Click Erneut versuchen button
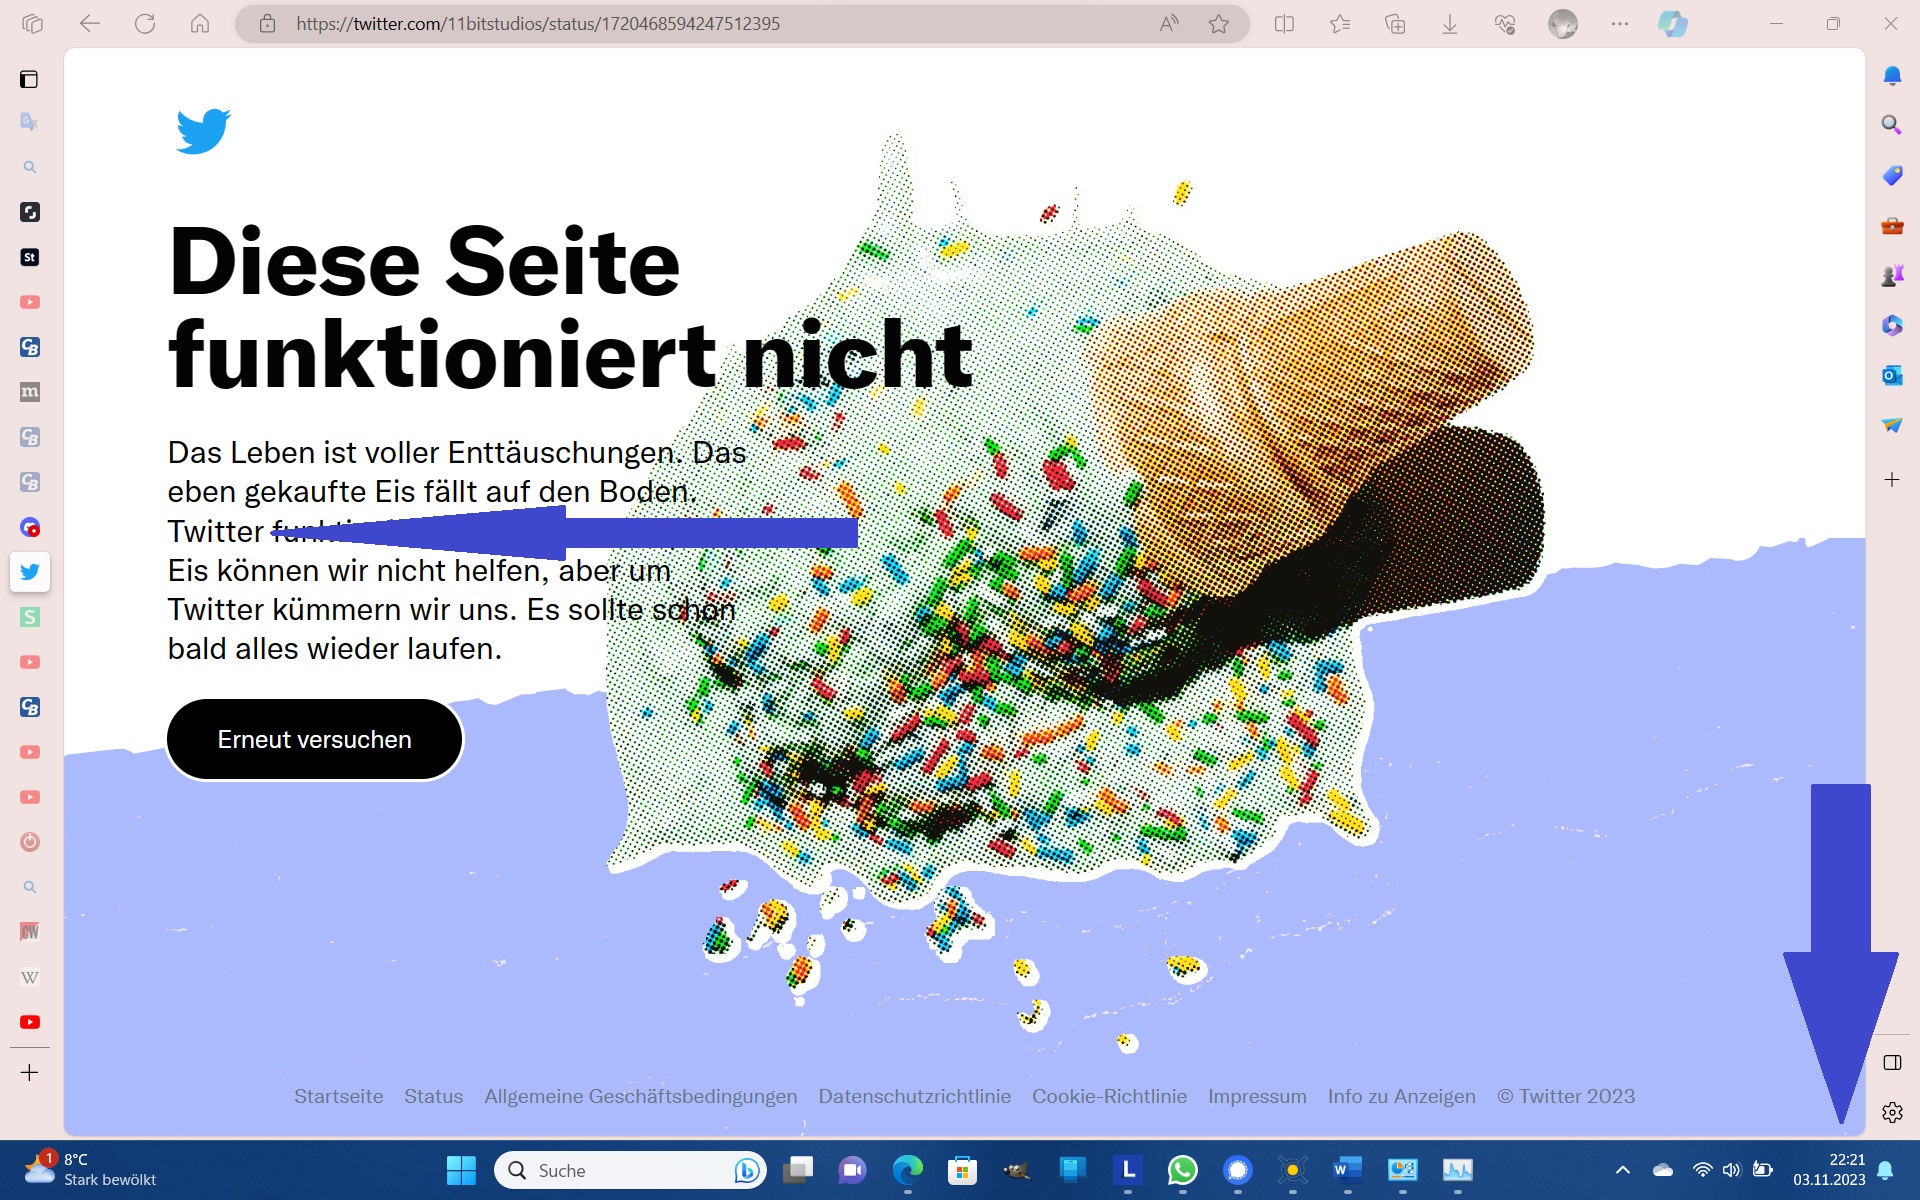The height and width of the screenshot is (1200, 1920). point(314,739)
